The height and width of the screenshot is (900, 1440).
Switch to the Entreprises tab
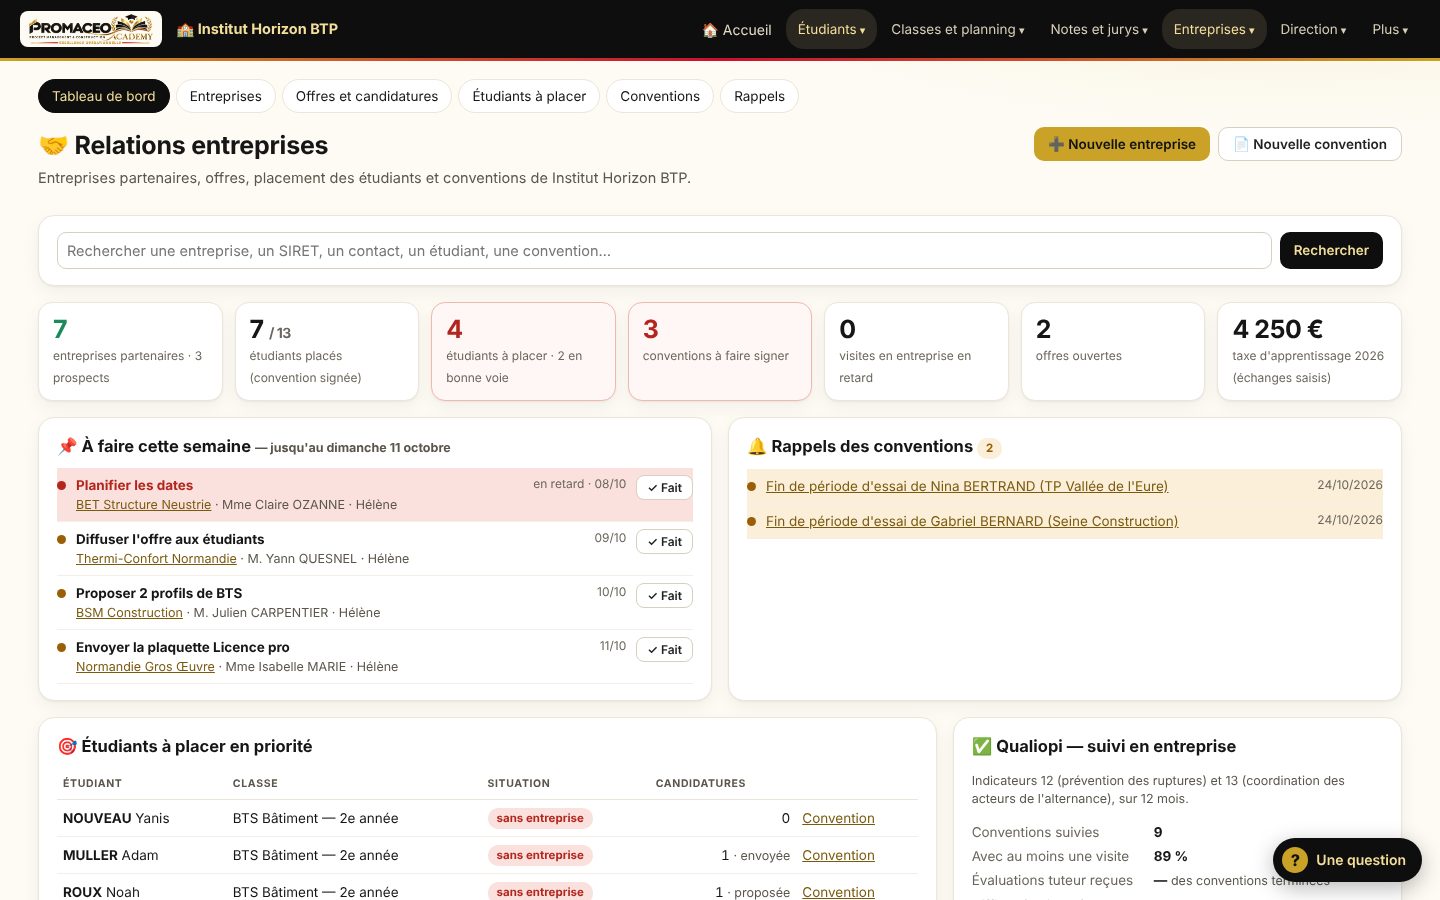[226, 96]
